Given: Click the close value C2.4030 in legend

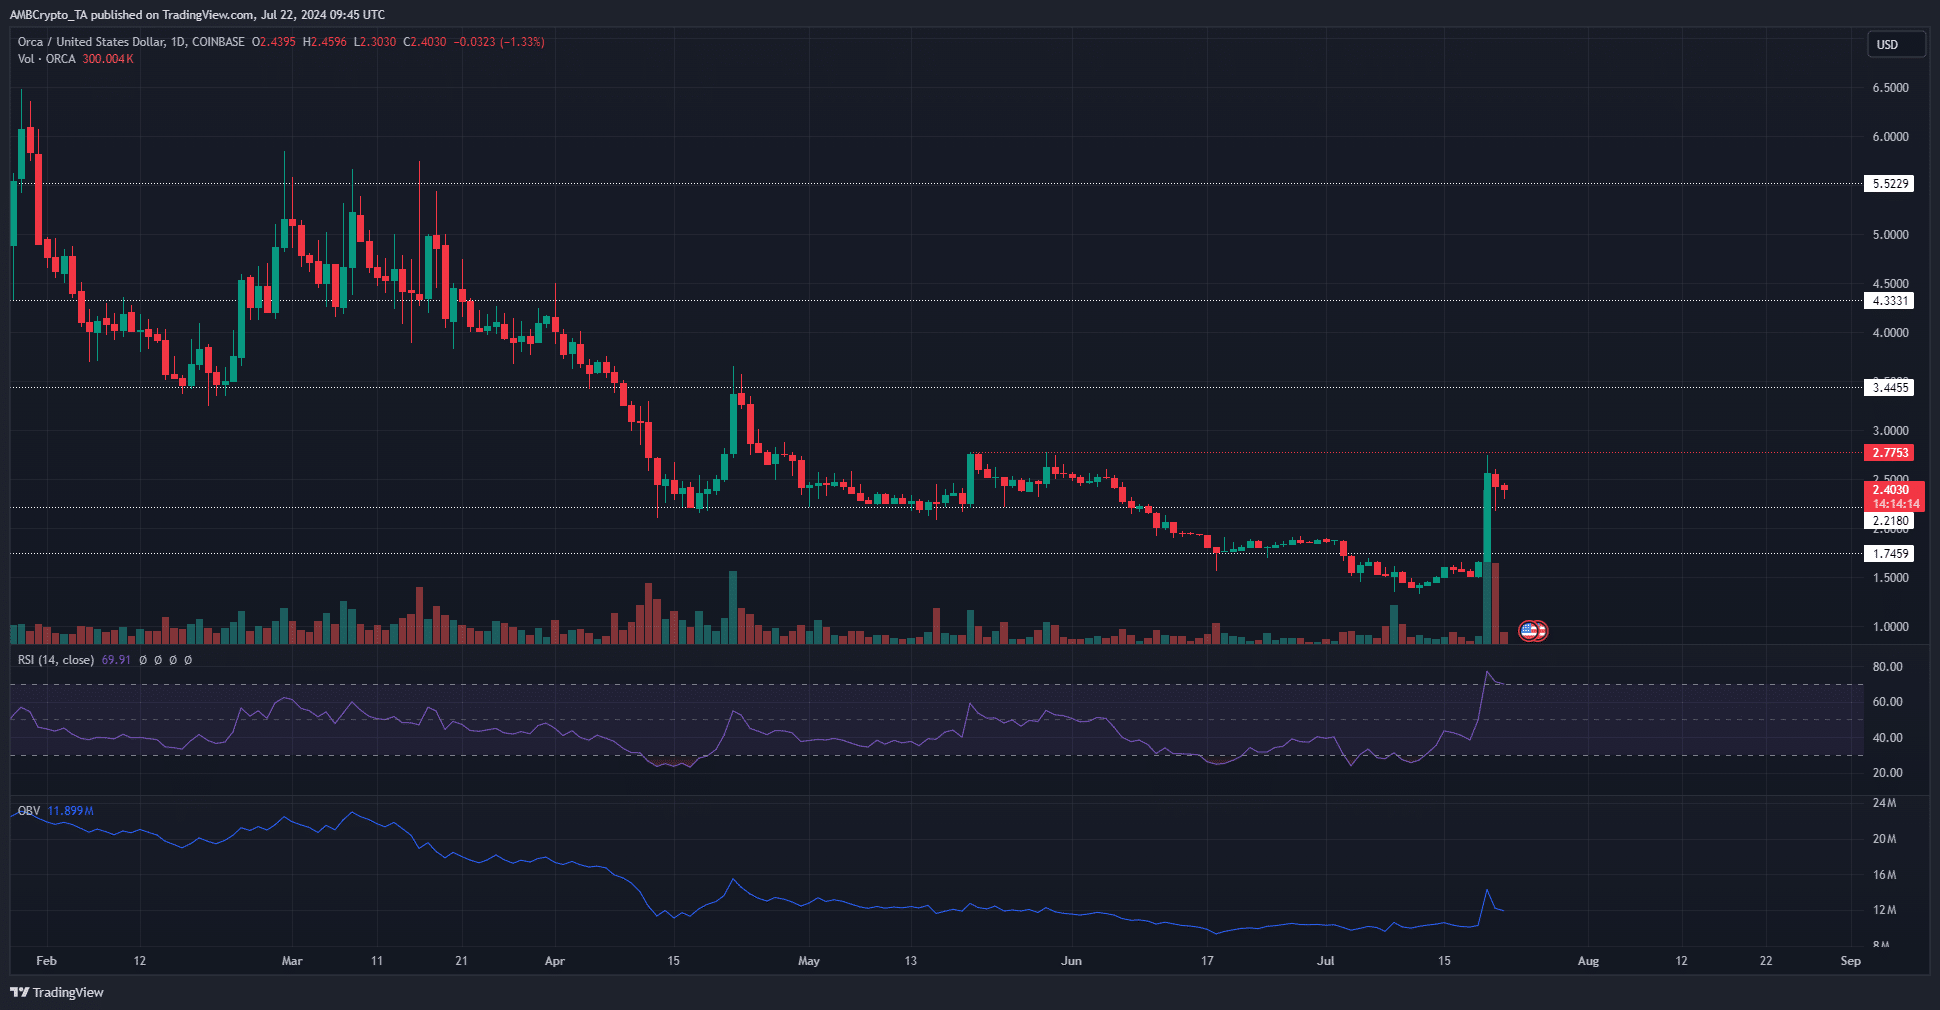Looking at the screenshot, I should point(425,42).
